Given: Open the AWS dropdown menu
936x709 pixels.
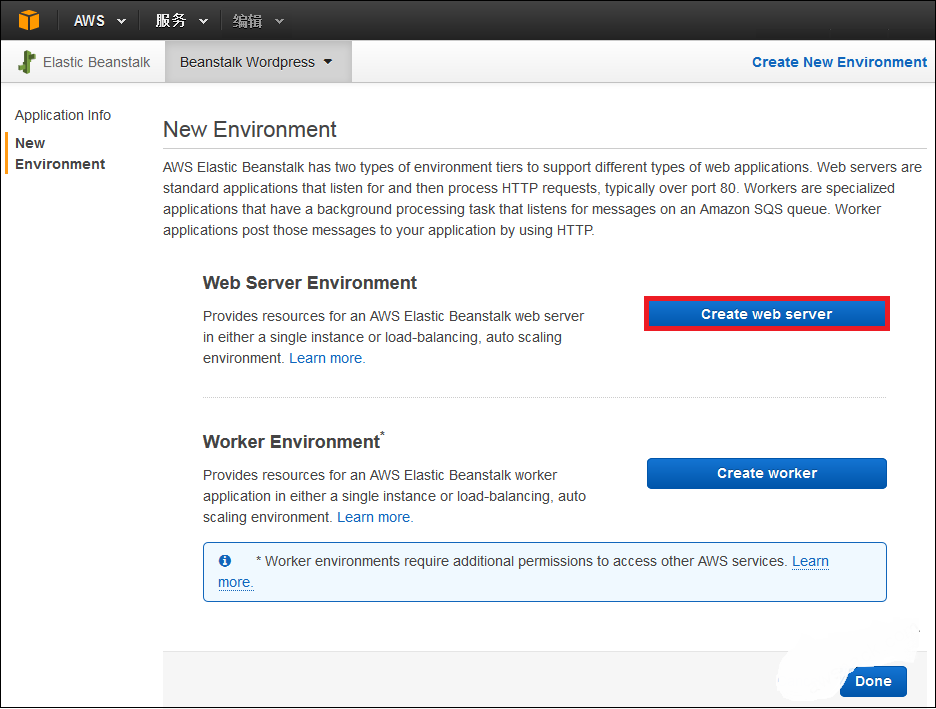Looking at the screenshot, I should coord(100,20).
